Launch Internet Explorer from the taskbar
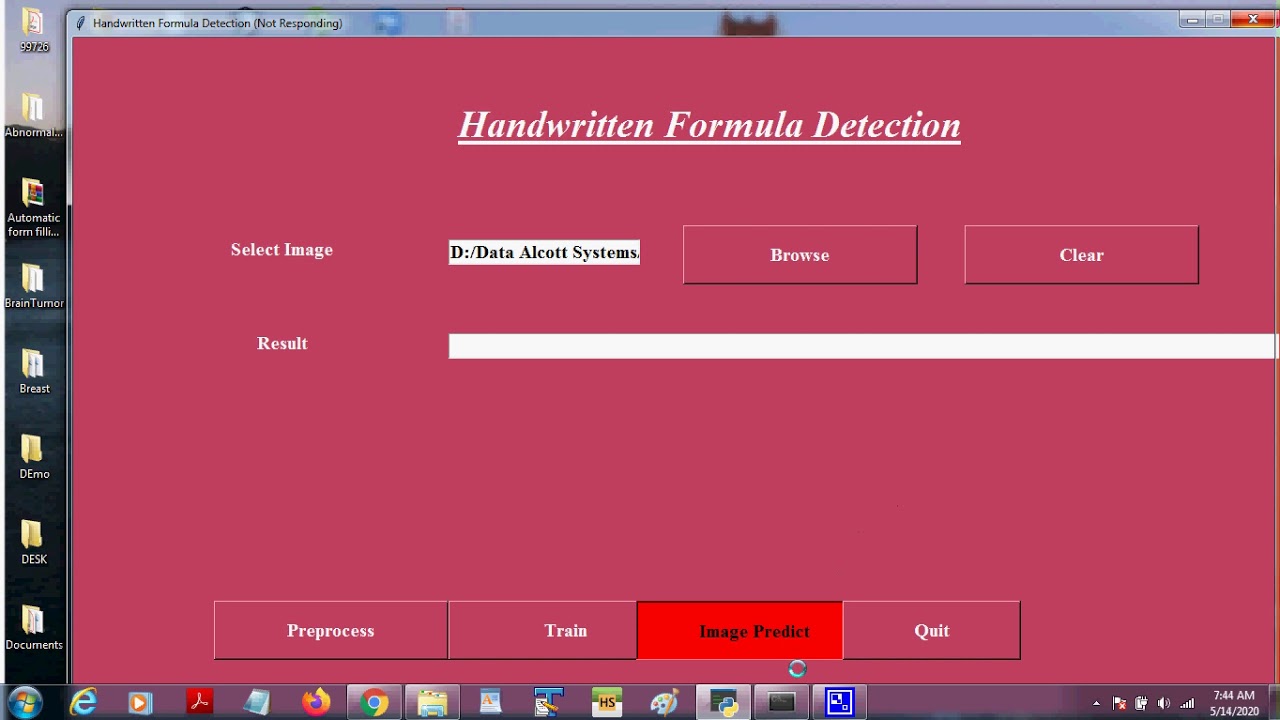1280x720 pixels. click(x=83, y=703)
